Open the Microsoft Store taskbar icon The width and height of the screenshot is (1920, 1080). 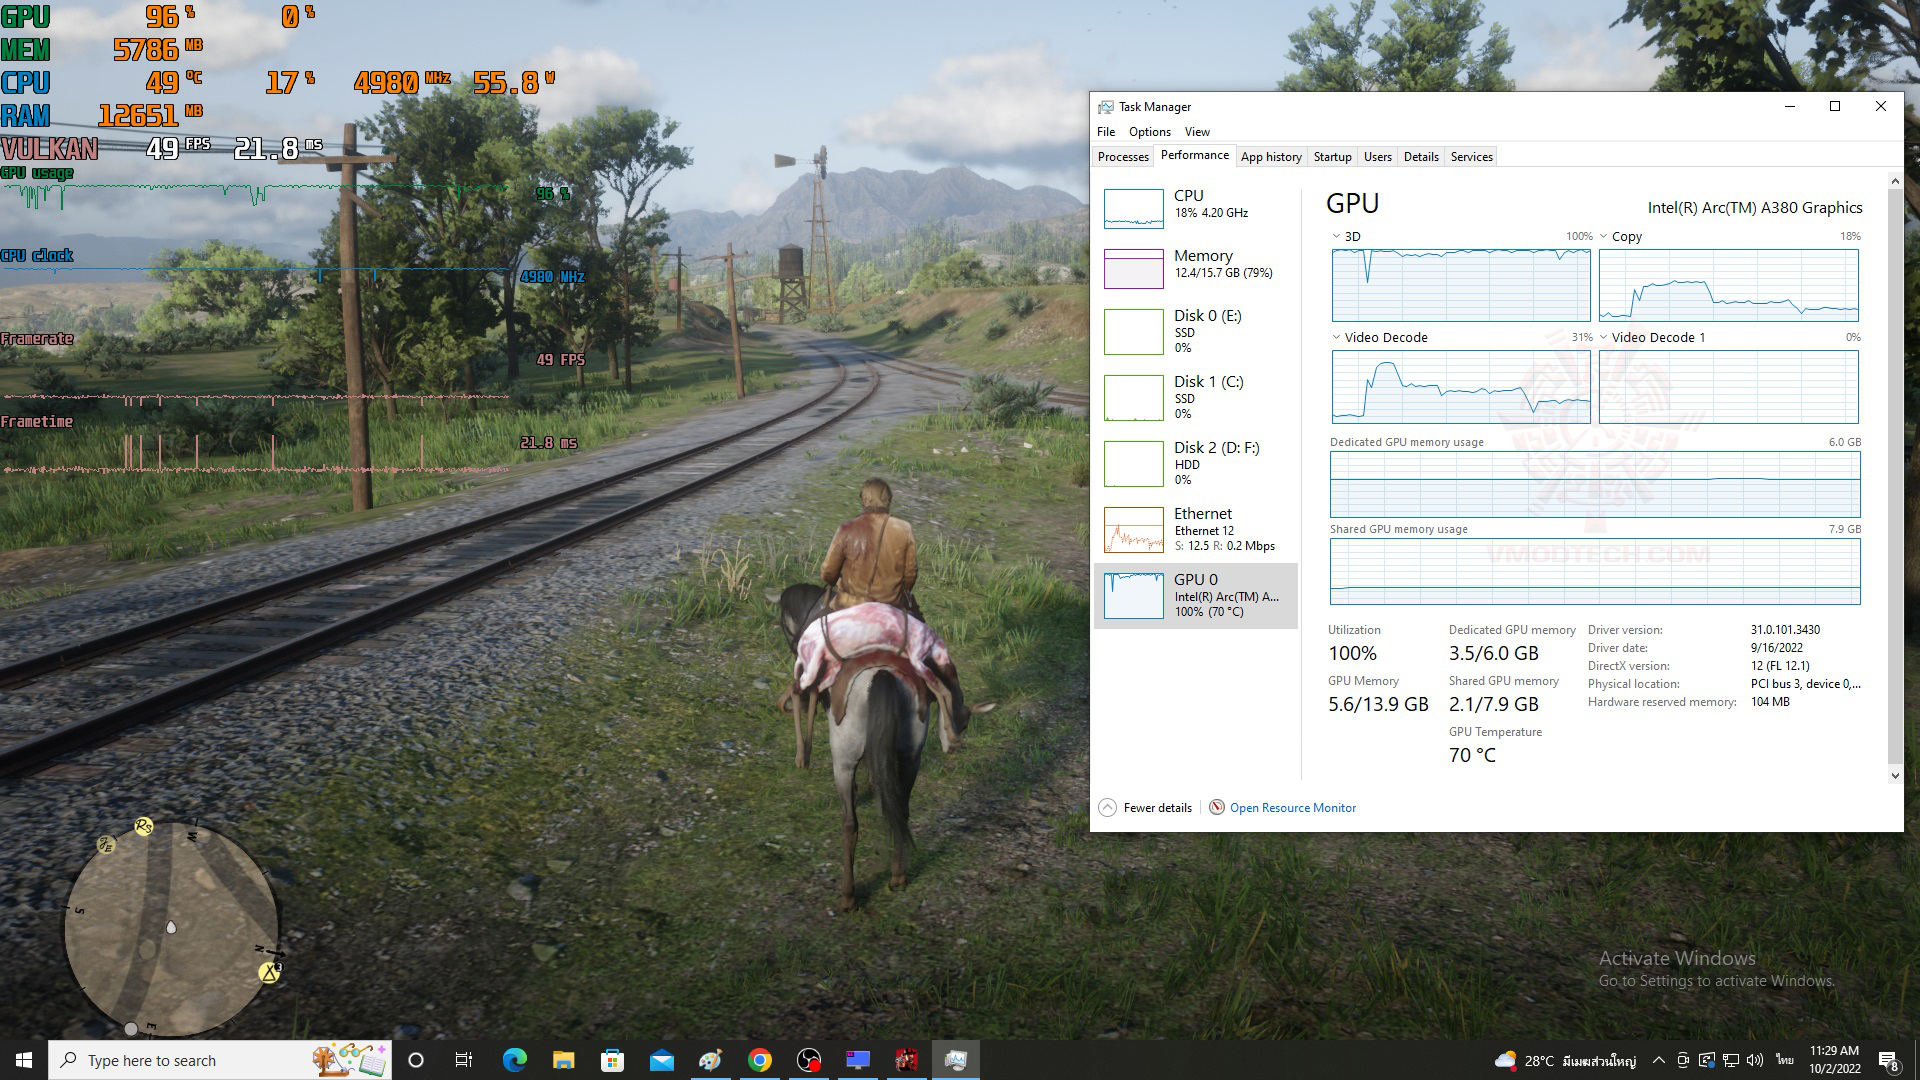tap(612, 1060)
